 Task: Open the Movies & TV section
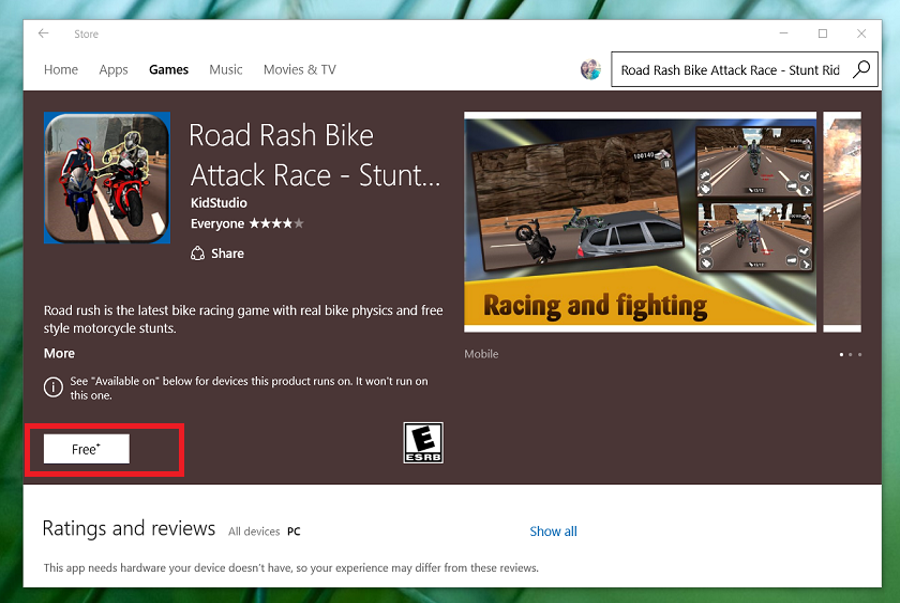coord(299,70)
